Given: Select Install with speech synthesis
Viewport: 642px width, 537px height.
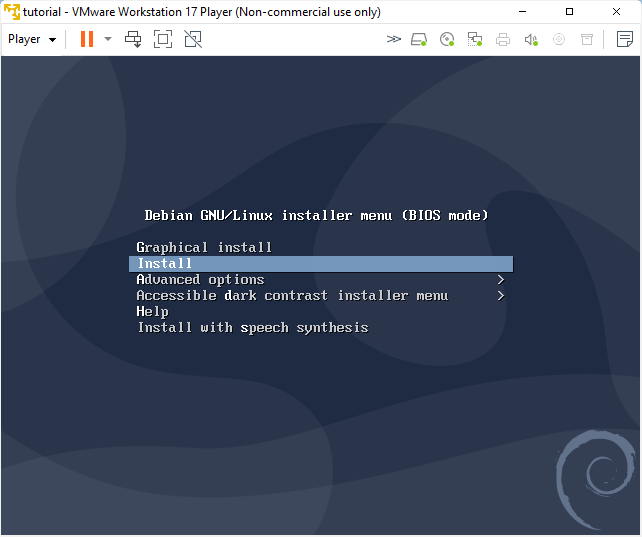Looking at the screenshot, I should point(253,328).
